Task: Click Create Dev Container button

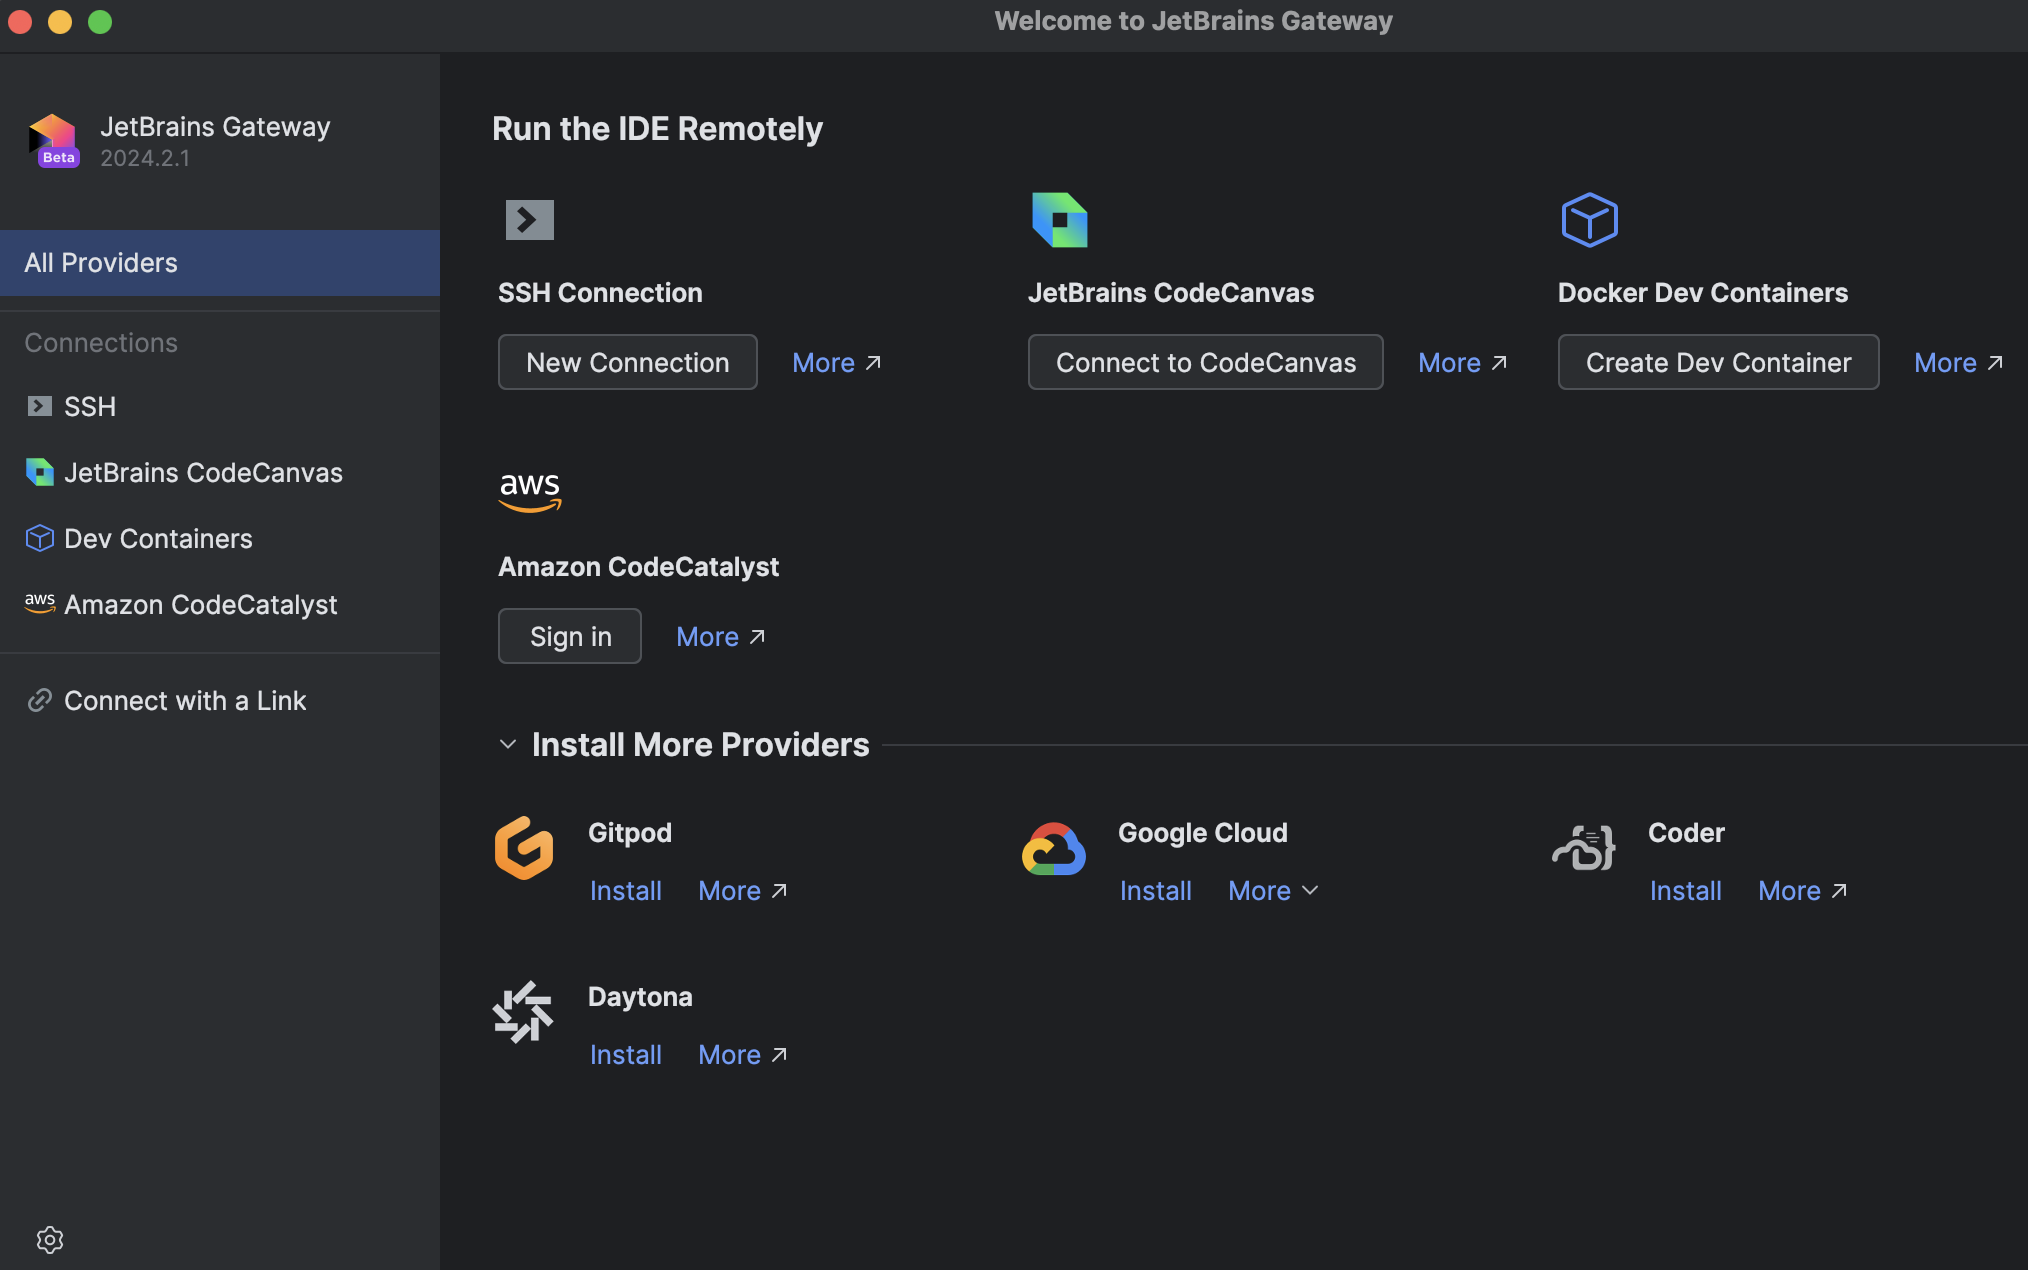Action: (x=1717, y=362)
